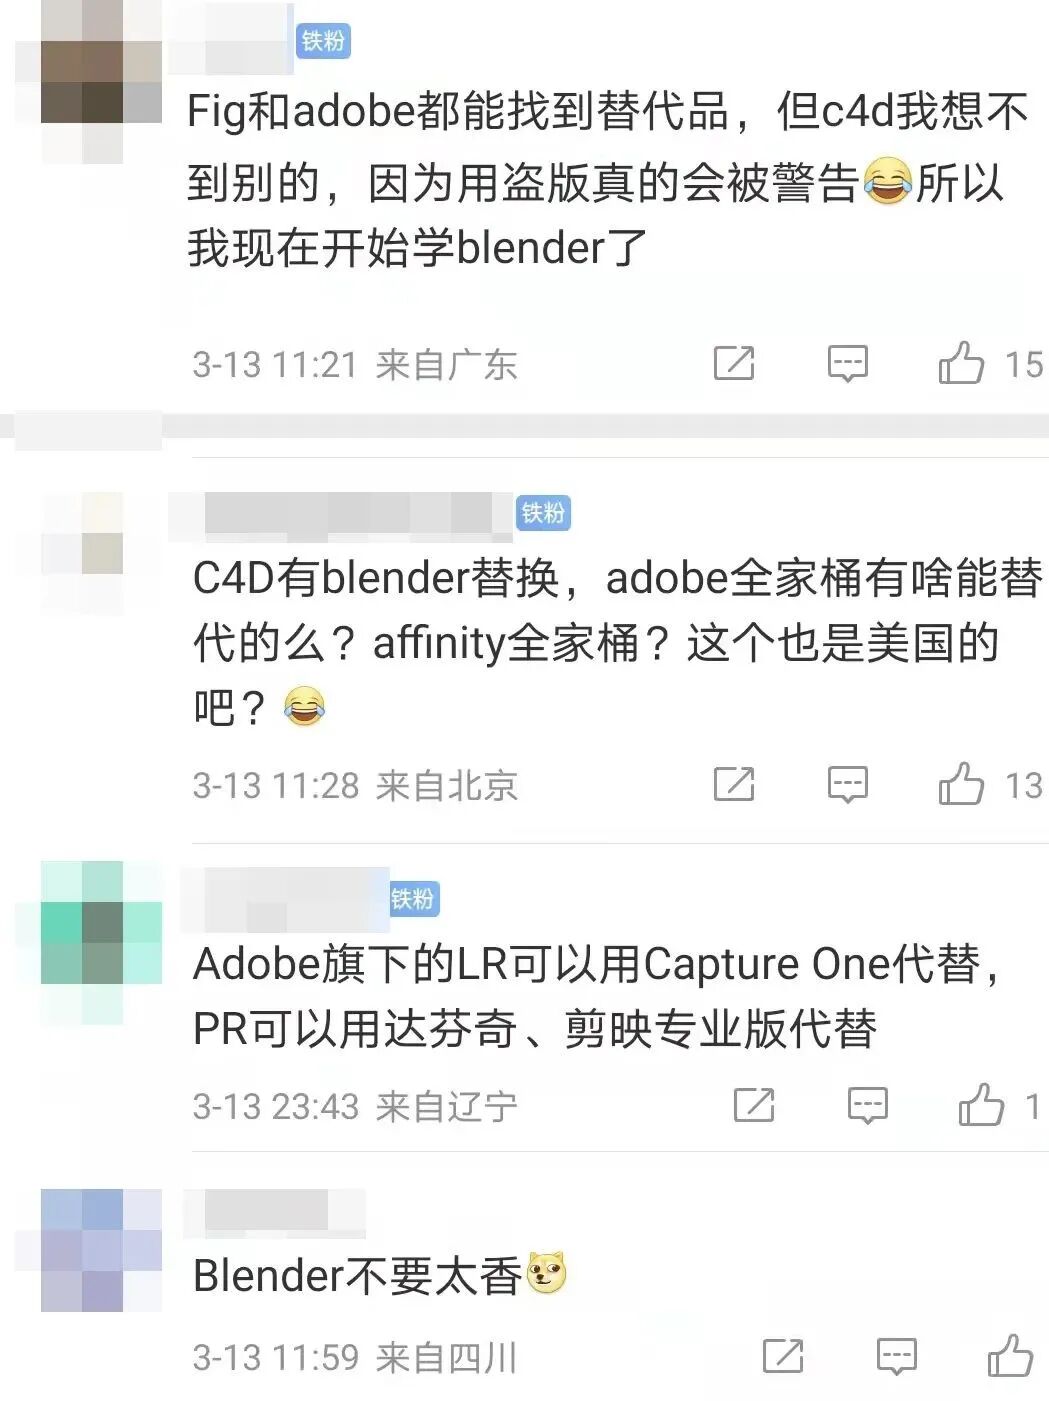Tap the 铁粉 badge on Liaoning comment

(x=413, y=899)
